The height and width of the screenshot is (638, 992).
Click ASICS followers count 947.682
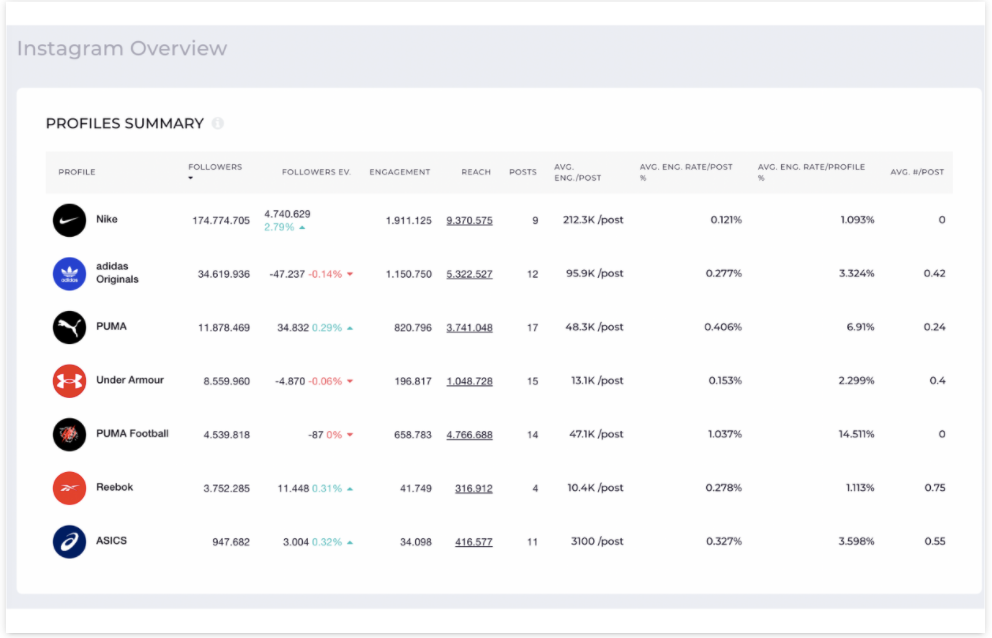tap(231, 542)
